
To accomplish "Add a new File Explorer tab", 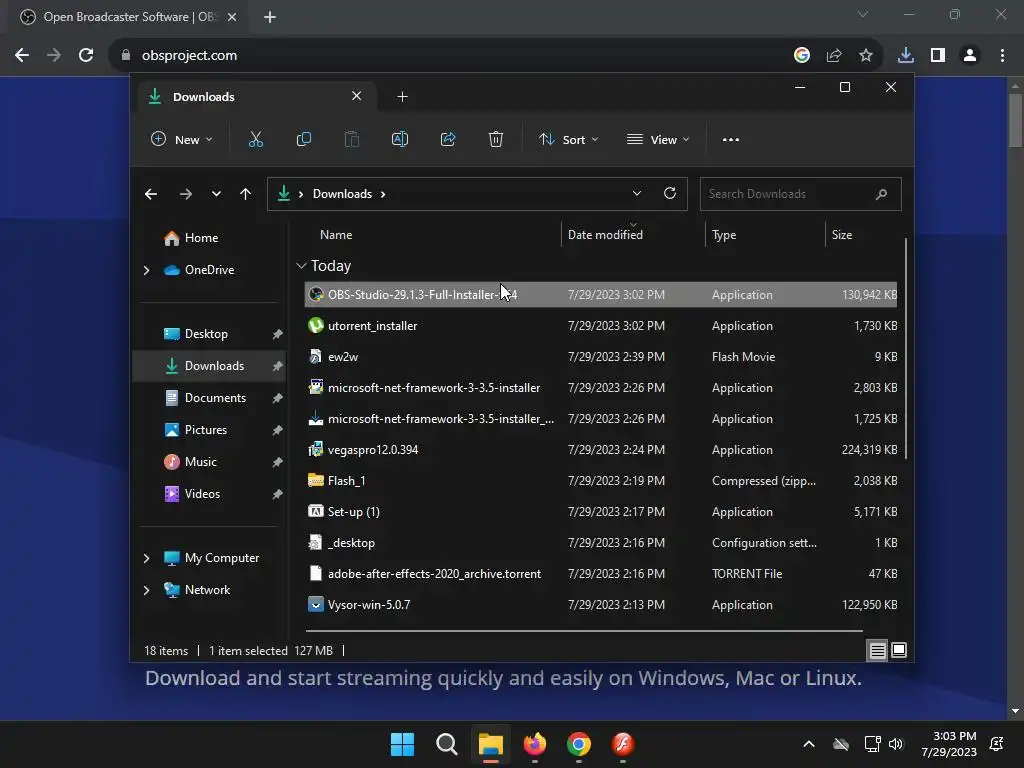I will click(x=402, y=97).
